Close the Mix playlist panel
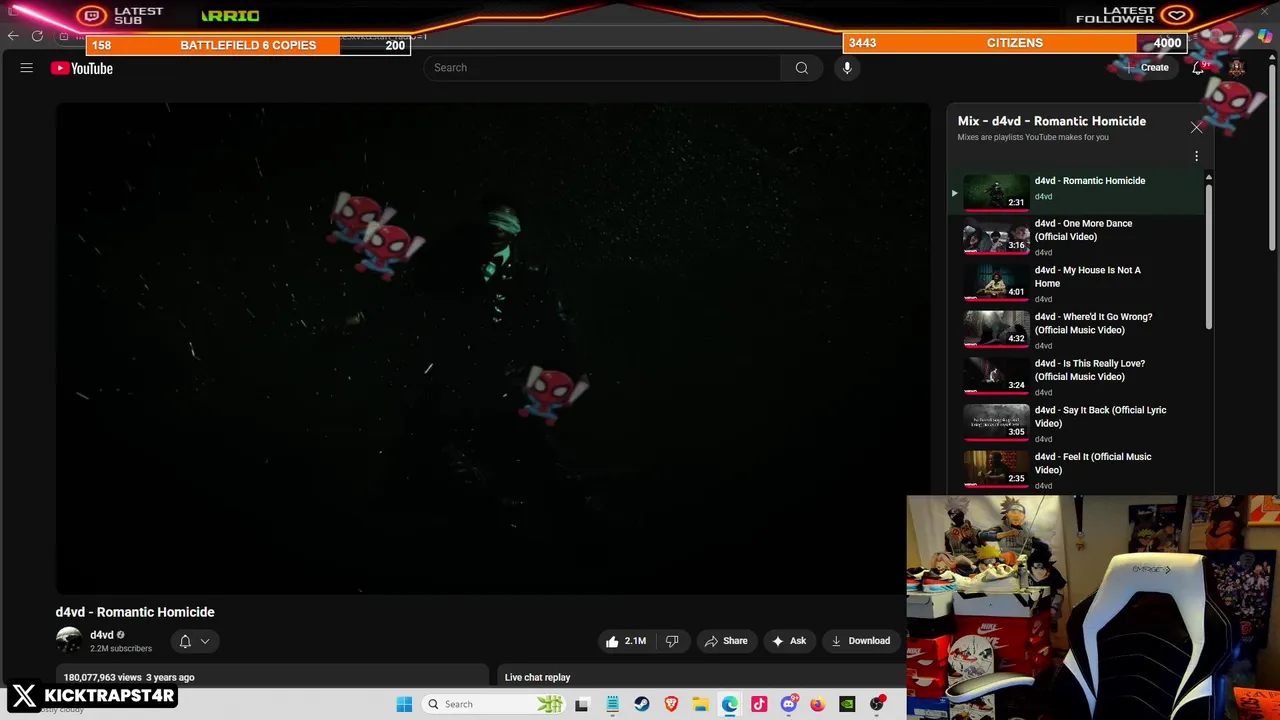The width and height of the screenshot is (1280, 720). point(1196,127)
